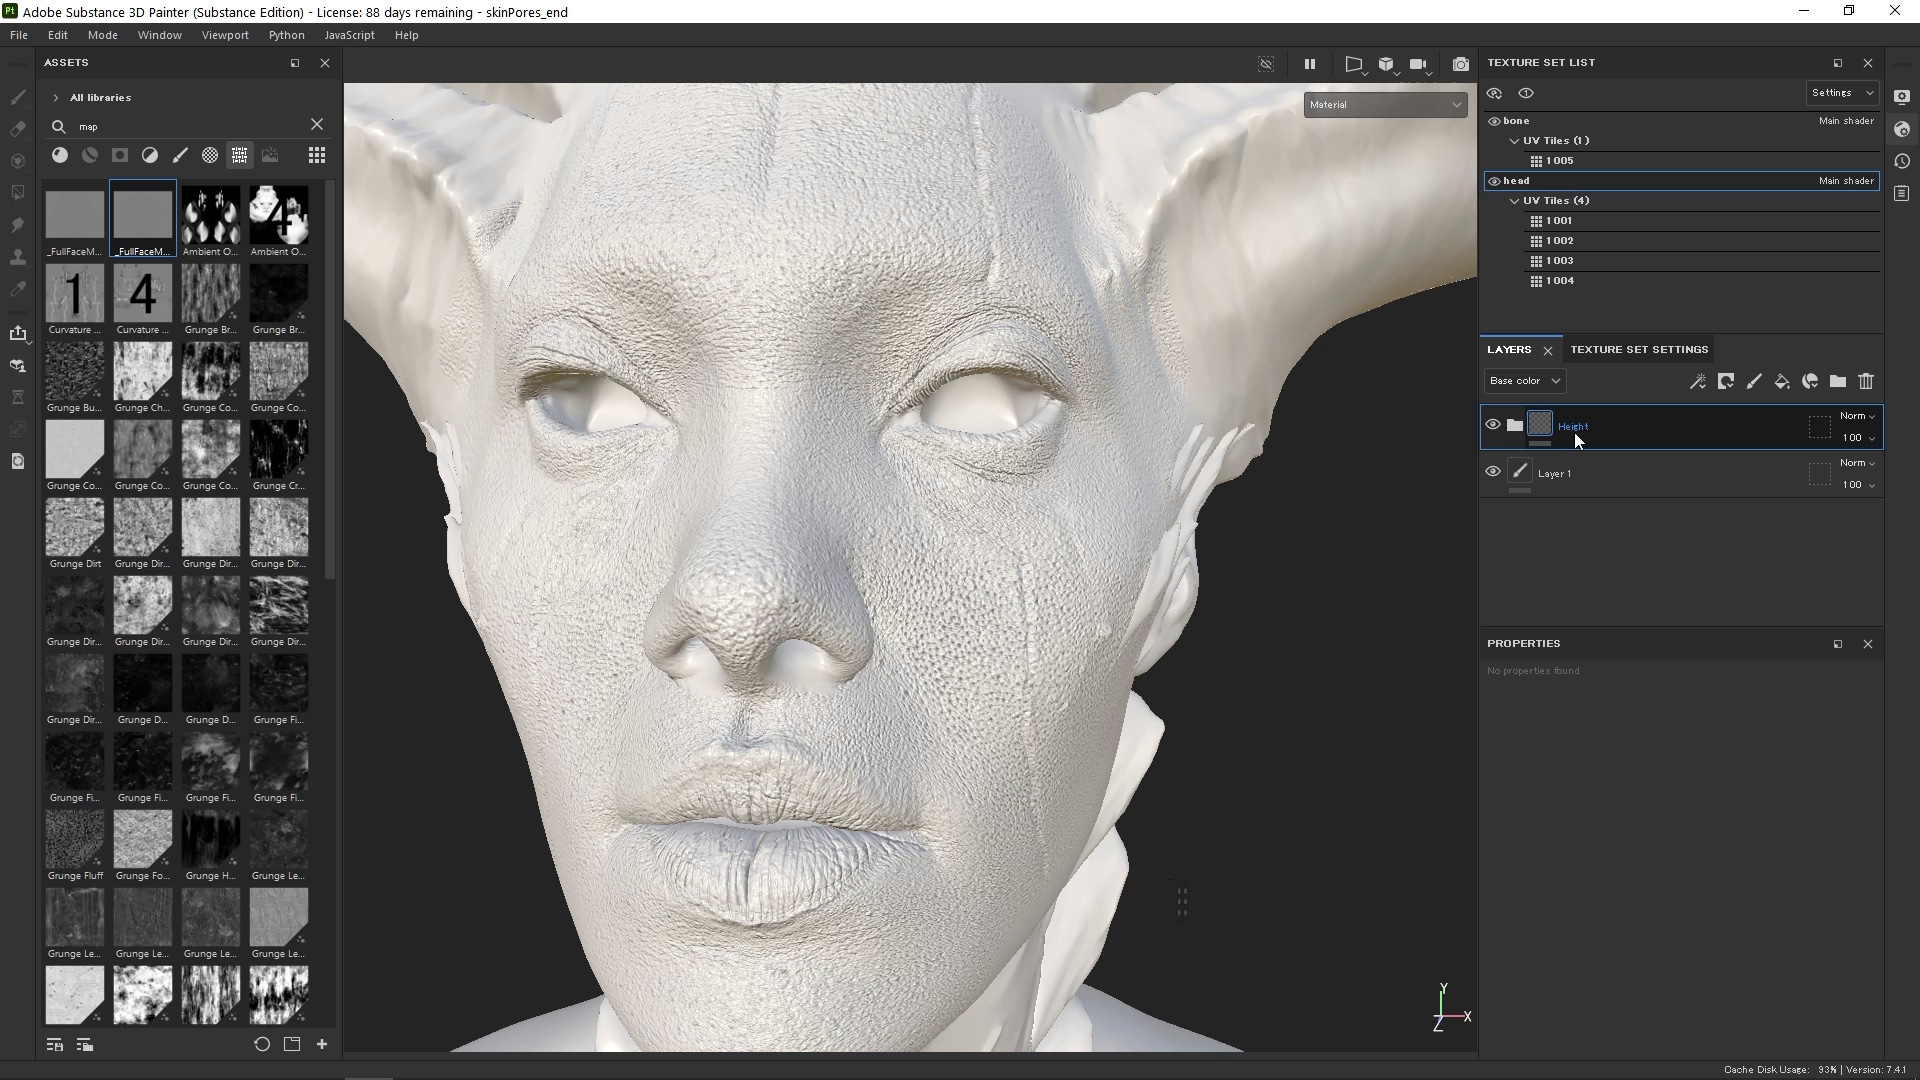This screenshot has height=1080, width=1920.
Task: Hide Layer 1
Action: coord(1492,471)
